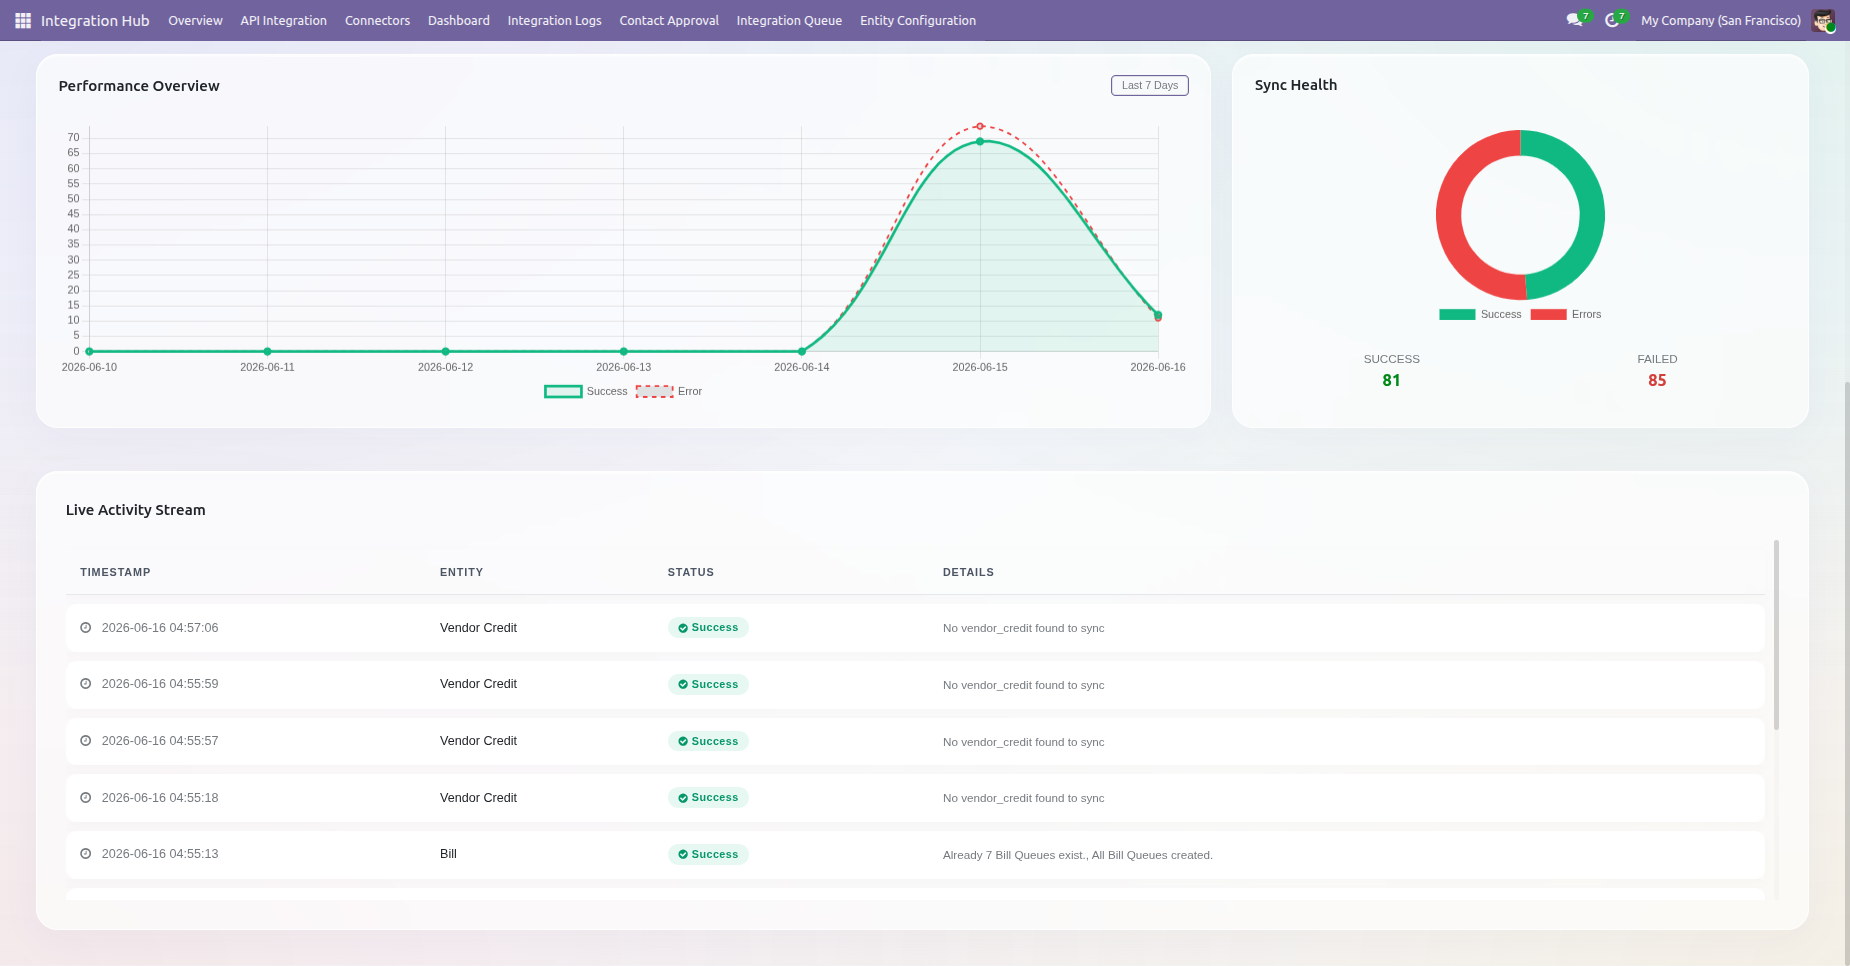This screenshot has width=1850, height=966.
Task: Click clock icon beside 04:55:13 timestamp
Action: point(86,854)
